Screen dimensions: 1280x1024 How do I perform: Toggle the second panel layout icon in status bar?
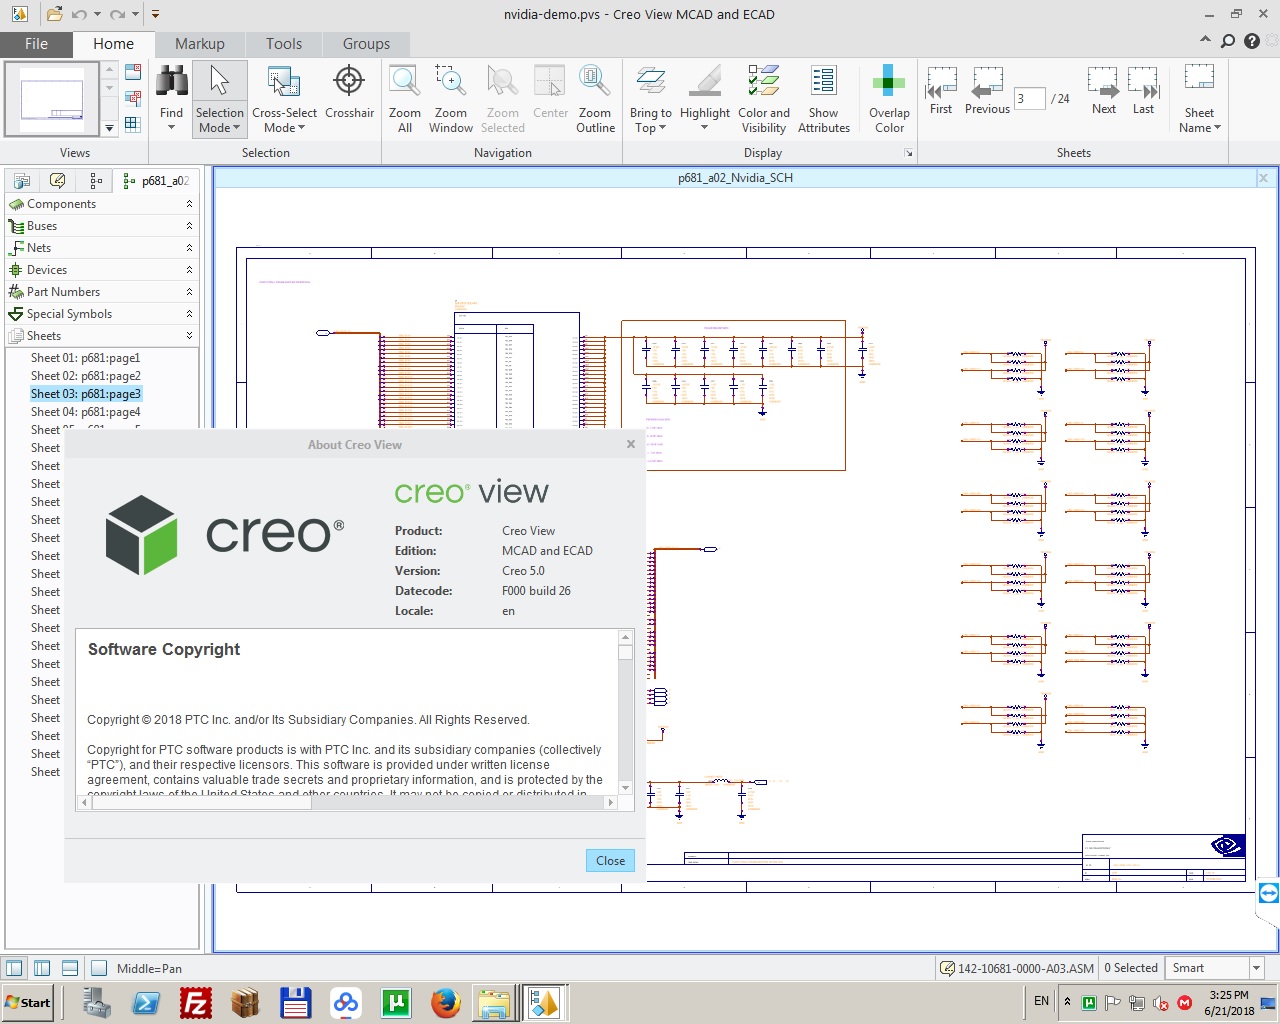42,968
